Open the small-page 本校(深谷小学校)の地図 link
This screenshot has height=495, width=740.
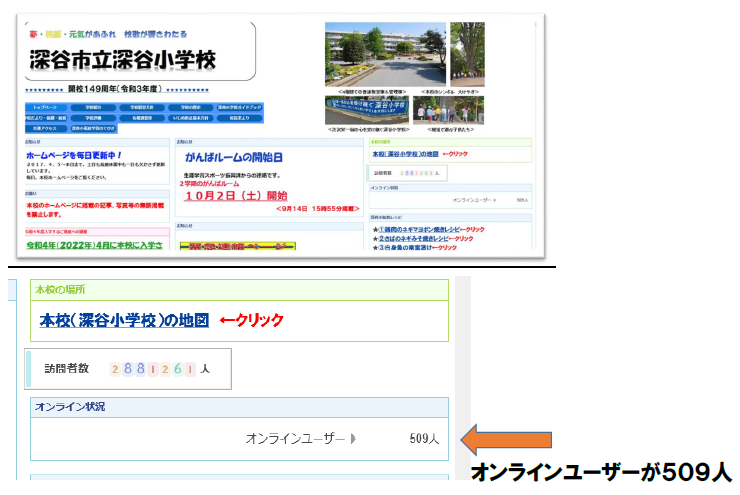[x=405, y=154]
